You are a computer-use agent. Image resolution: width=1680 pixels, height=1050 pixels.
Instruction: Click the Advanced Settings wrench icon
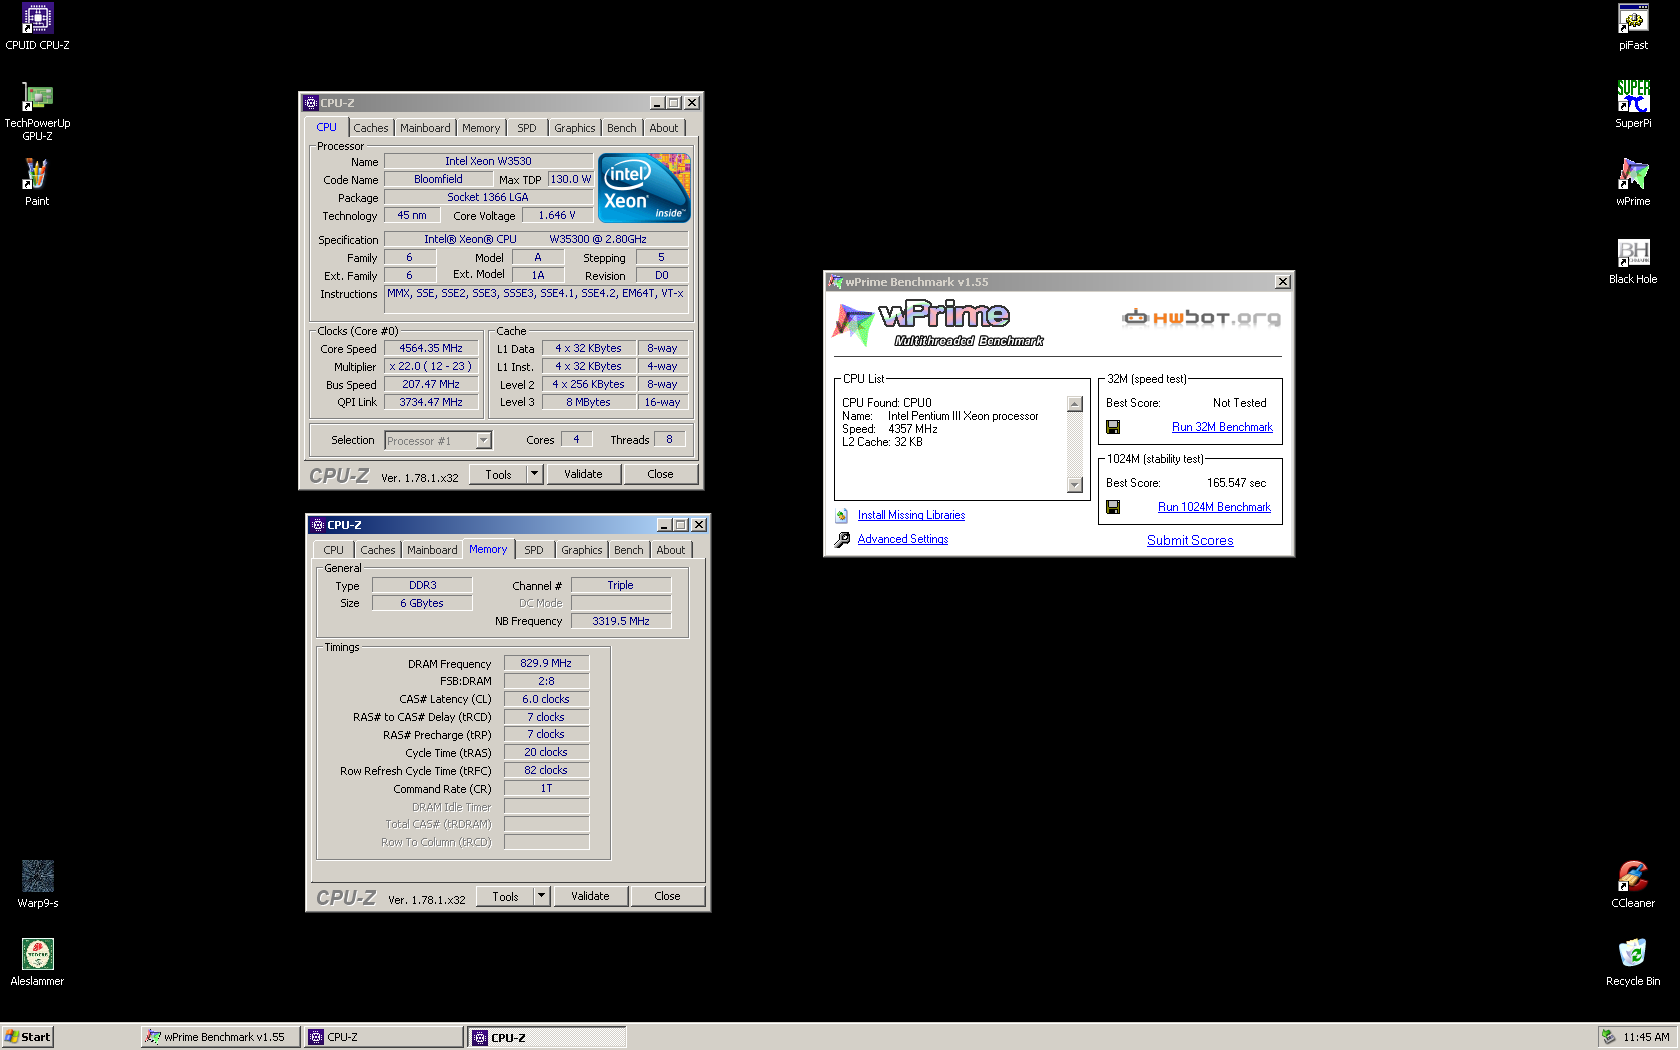tap(842, 539)
